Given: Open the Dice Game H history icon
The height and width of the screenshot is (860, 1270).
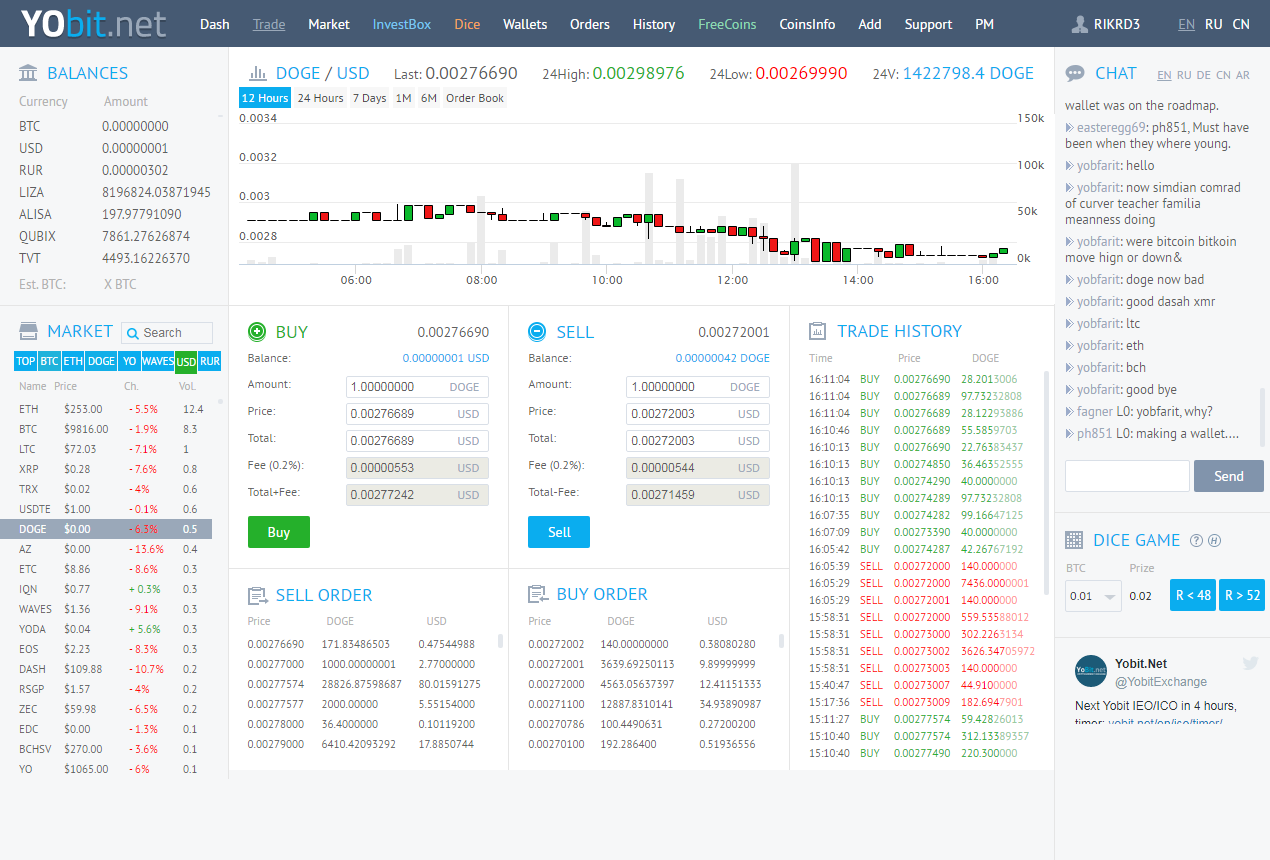Looking at the screenshot, I should pyautogui.click(x=1214, y=540).
